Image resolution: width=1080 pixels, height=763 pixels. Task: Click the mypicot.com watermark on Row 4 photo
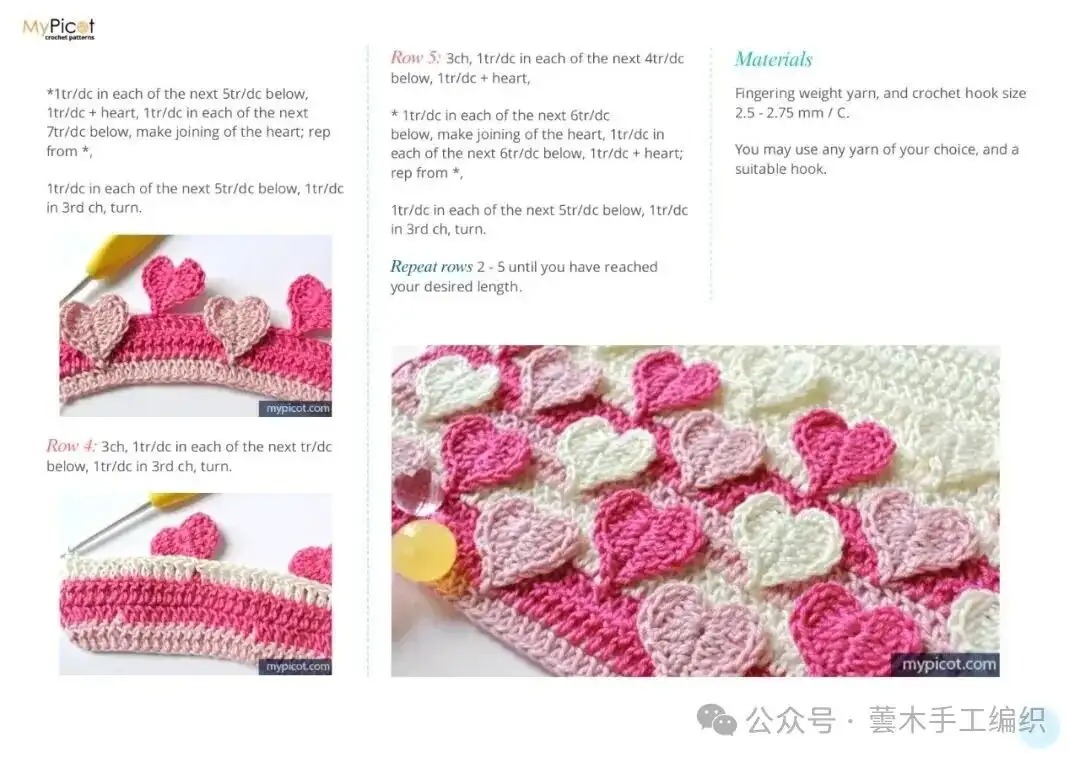click(298, 665)
